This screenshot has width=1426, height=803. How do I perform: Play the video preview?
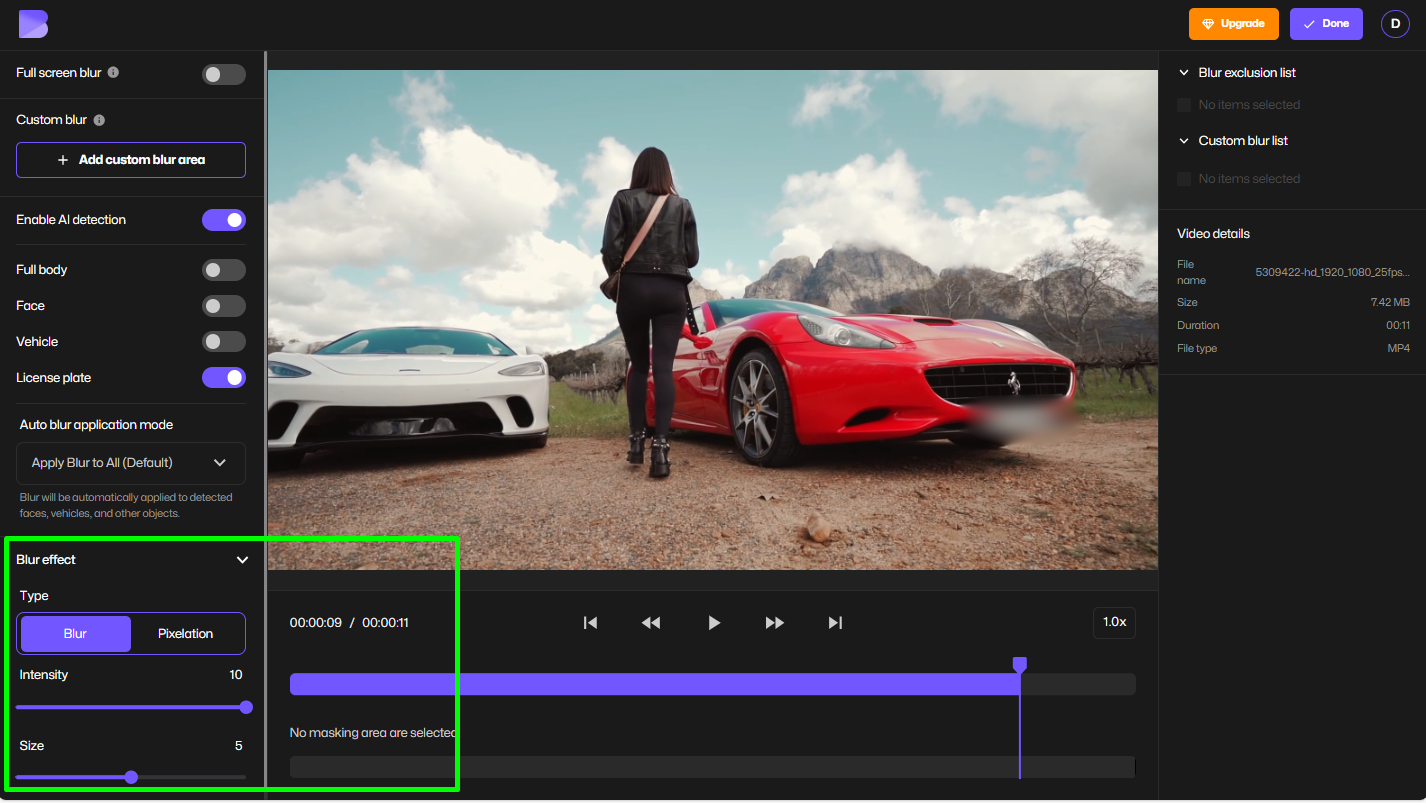click(x=714, y=622)
